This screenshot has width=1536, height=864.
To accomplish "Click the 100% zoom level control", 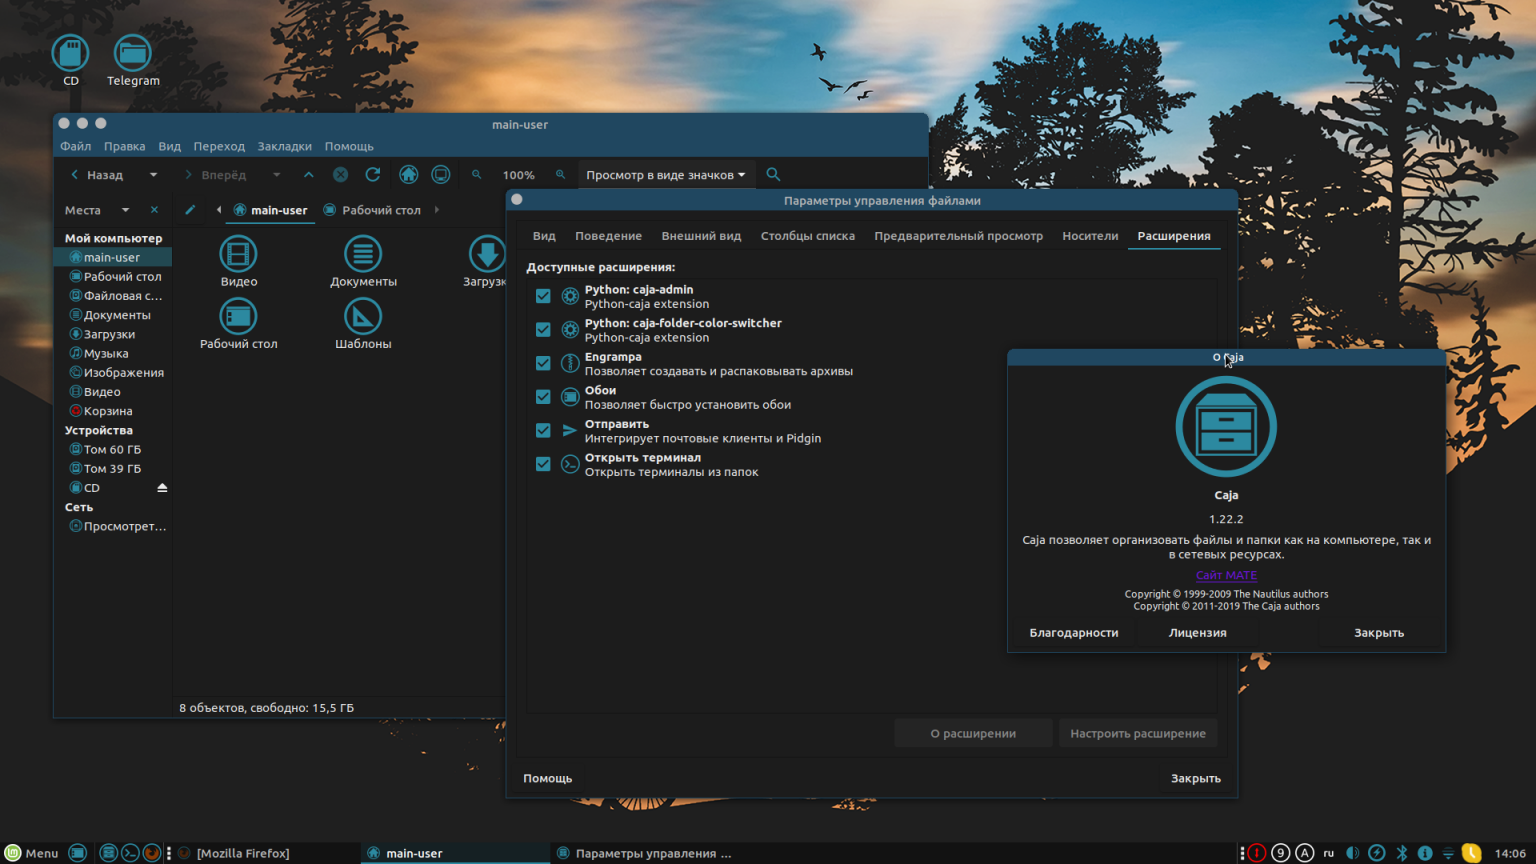I will [x=519, y=174].
